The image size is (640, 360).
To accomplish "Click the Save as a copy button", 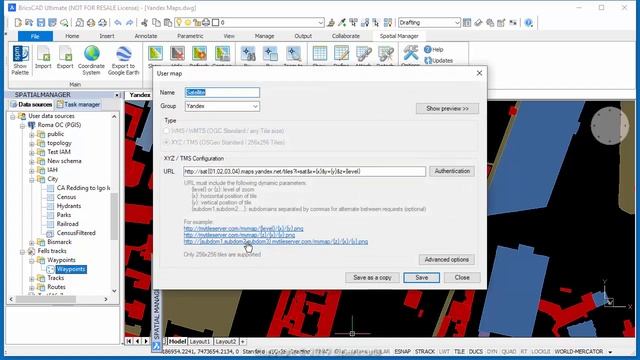I will [x=372, y=278].
